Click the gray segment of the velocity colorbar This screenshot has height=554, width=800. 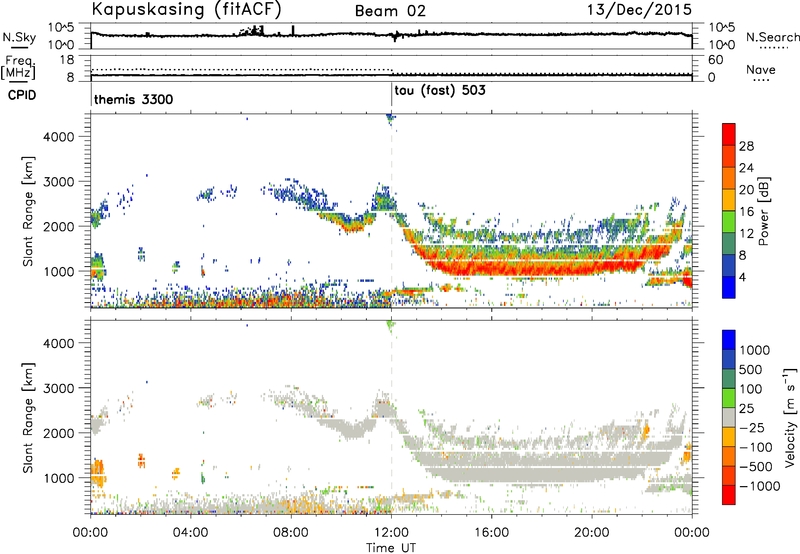tap(729, 417)
